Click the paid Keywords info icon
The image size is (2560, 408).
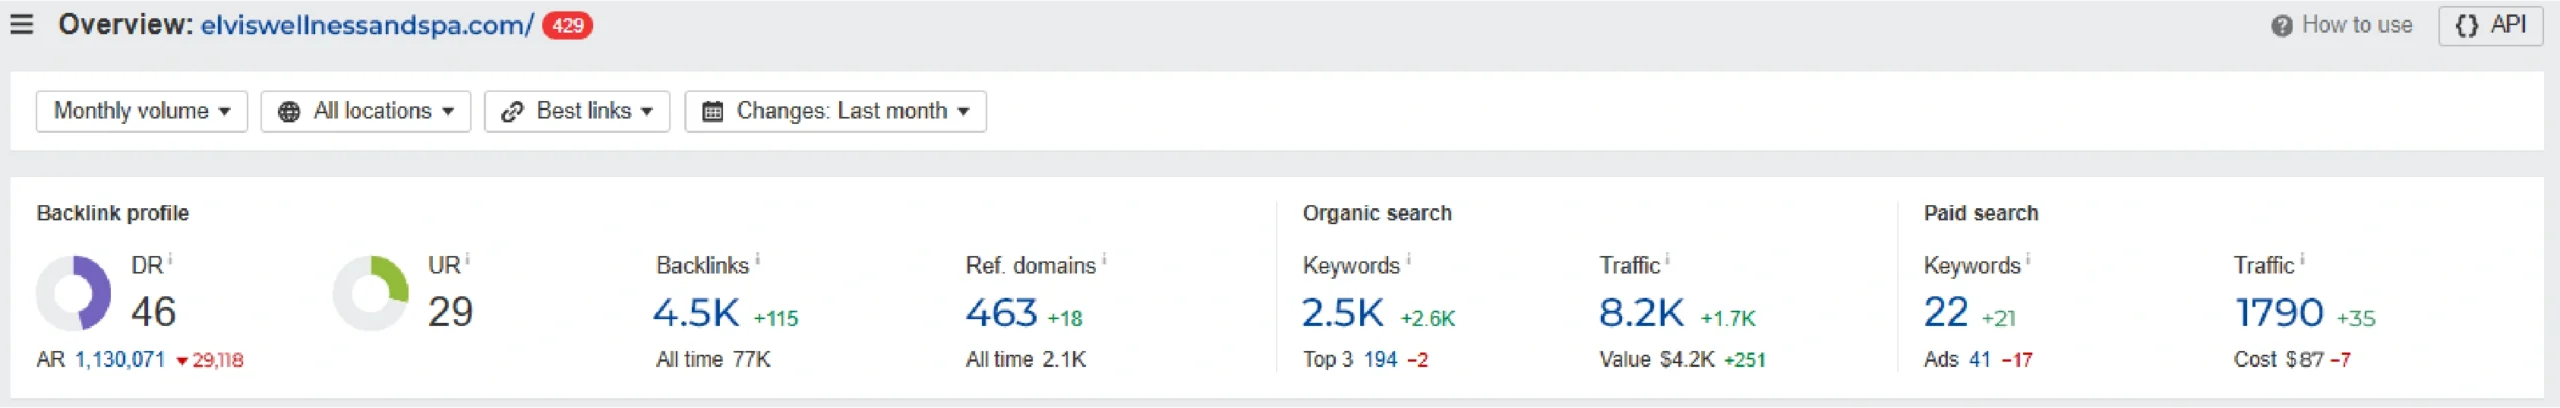[x=2028, y=260]
